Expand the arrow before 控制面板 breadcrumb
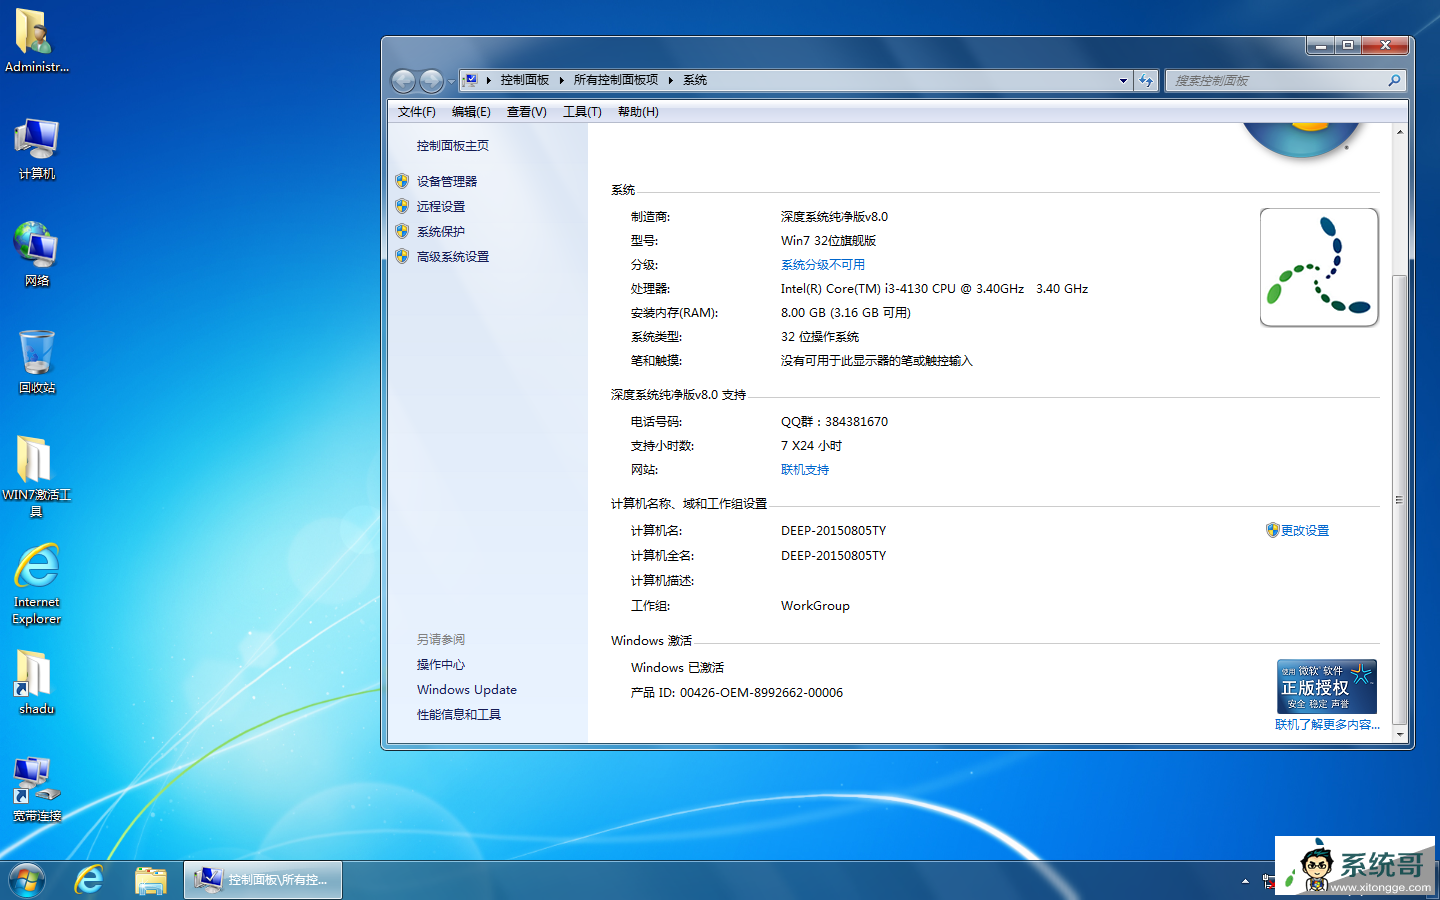Viewport: 1440px width, 900px height. tap(488, 80)
